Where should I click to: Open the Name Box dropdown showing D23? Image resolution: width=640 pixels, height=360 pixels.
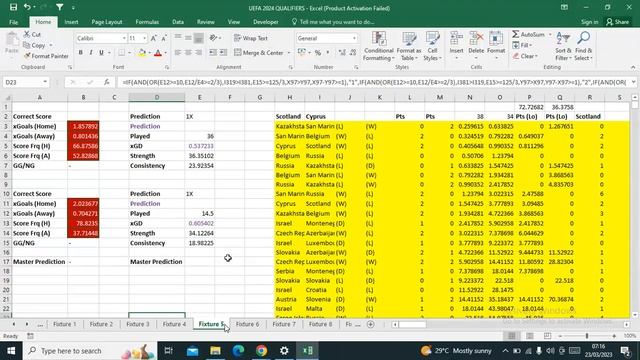click(x=45, y=82)
